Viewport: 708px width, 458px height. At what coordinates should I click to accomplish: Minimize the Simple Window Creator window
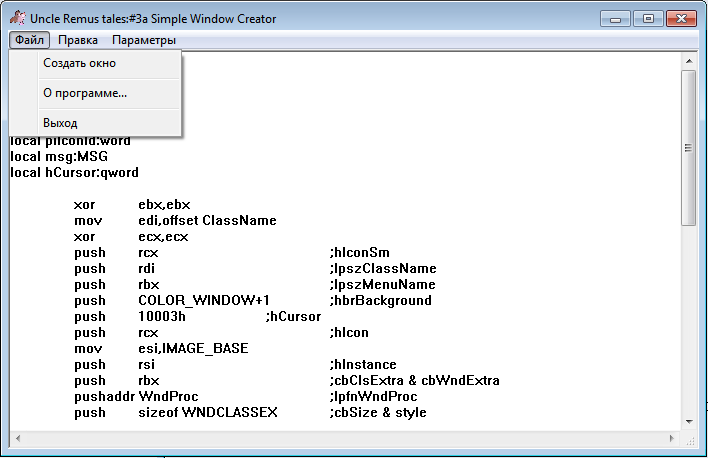click(616, 18)
